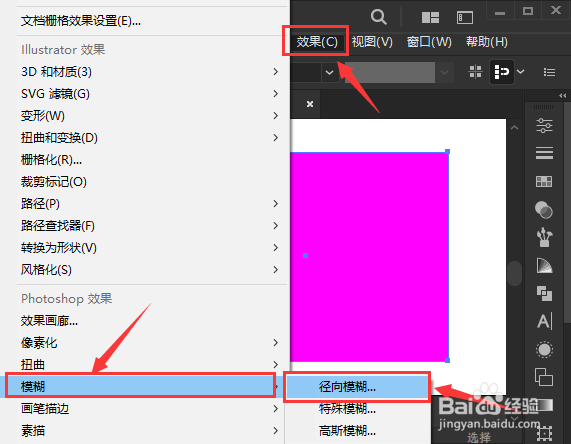Open the arrange documents icon
The width and height of the screenshot is (571, 444).
430,17
